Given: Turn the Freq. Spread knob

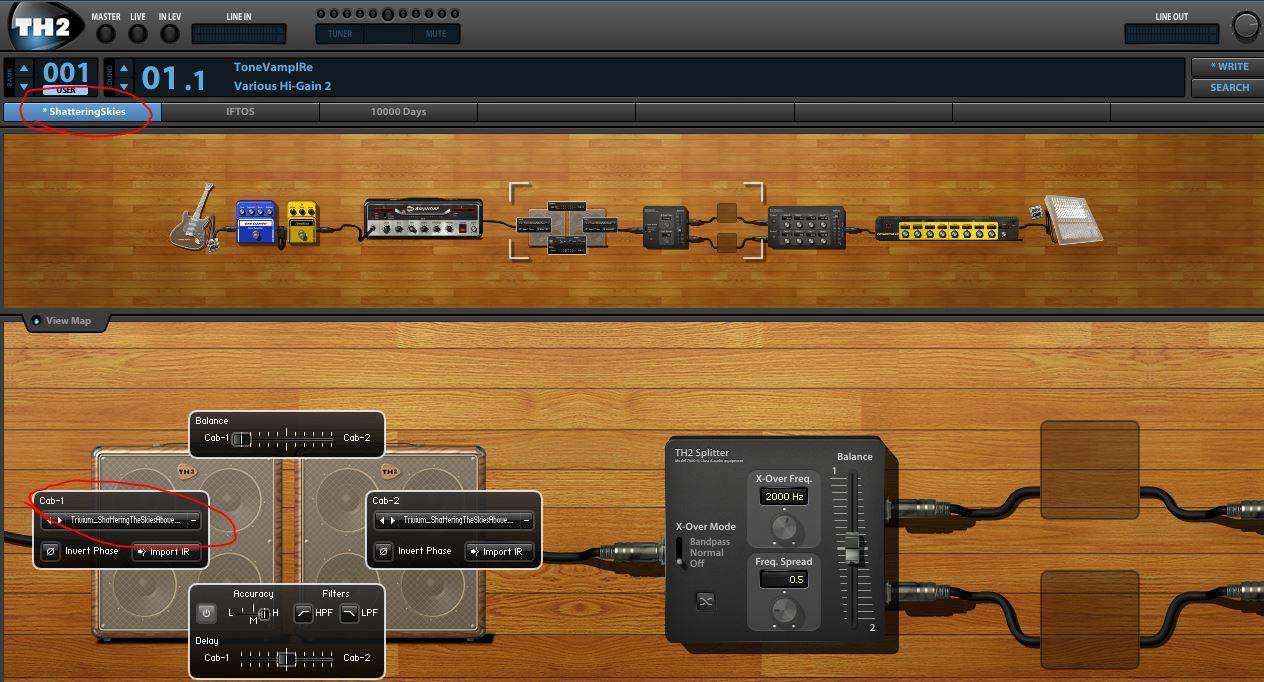Looking at the screenshot, I should (x=784, y=609).
